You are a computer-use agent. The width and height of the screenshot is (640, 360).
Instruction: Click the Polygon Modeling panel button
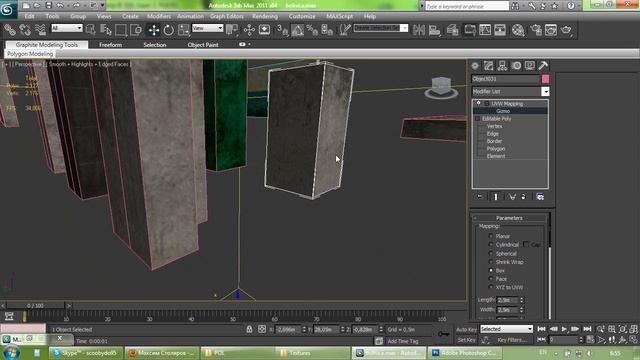coord(30,54)
